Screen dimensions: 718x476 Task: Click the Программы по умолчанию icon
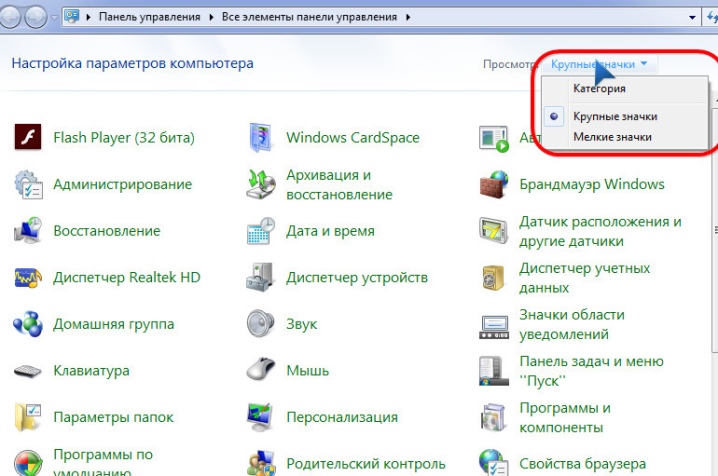[28, 463]
